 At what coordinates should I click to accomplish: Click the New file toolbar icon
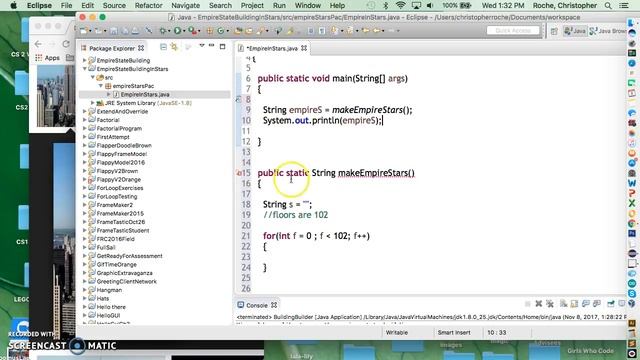click(83, 31)
